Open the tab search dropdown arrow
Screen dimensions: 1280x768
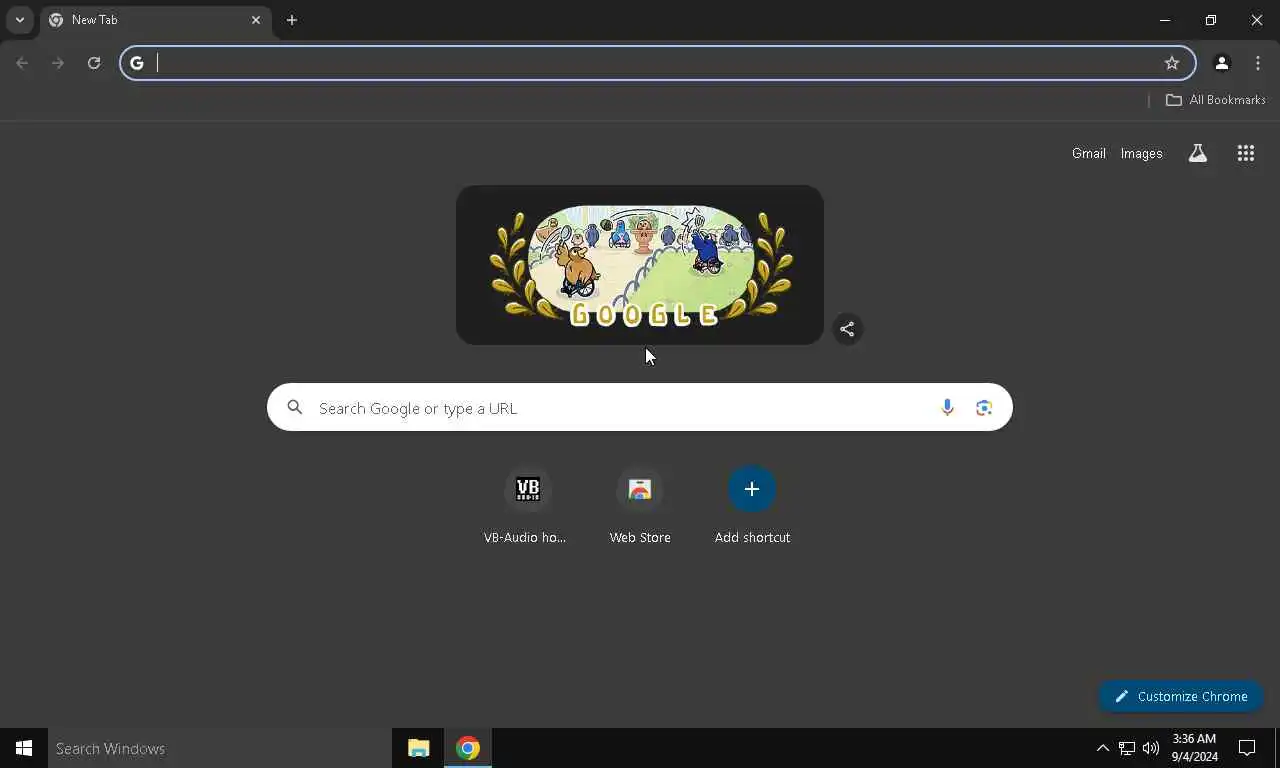point(19,20)
